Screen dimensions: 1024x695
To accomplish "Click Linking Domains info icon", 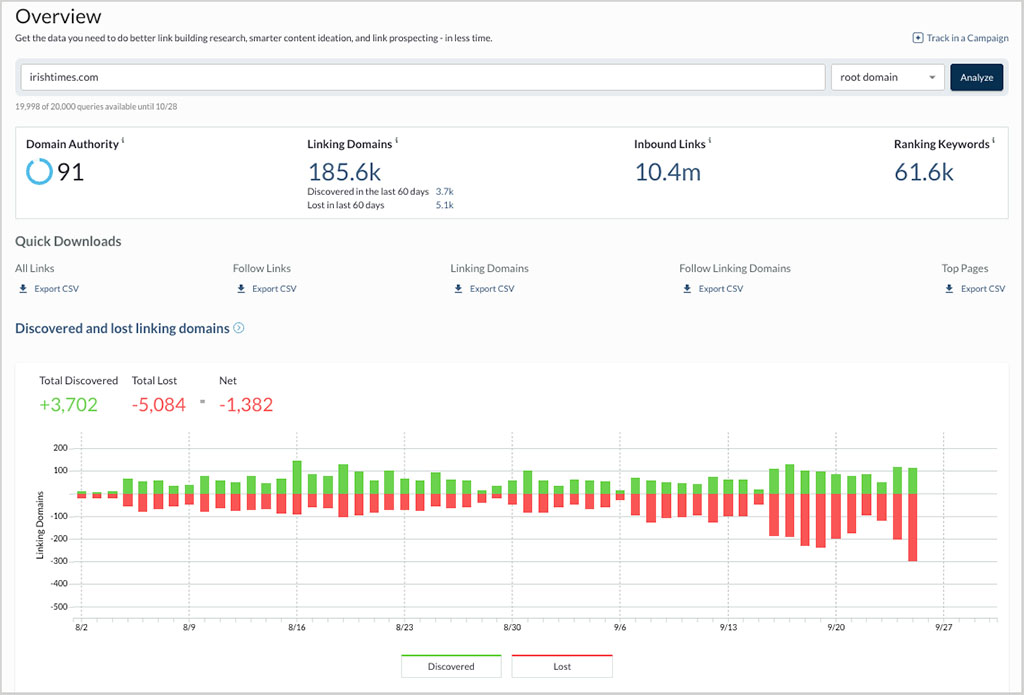I will [x=396, y=140].
